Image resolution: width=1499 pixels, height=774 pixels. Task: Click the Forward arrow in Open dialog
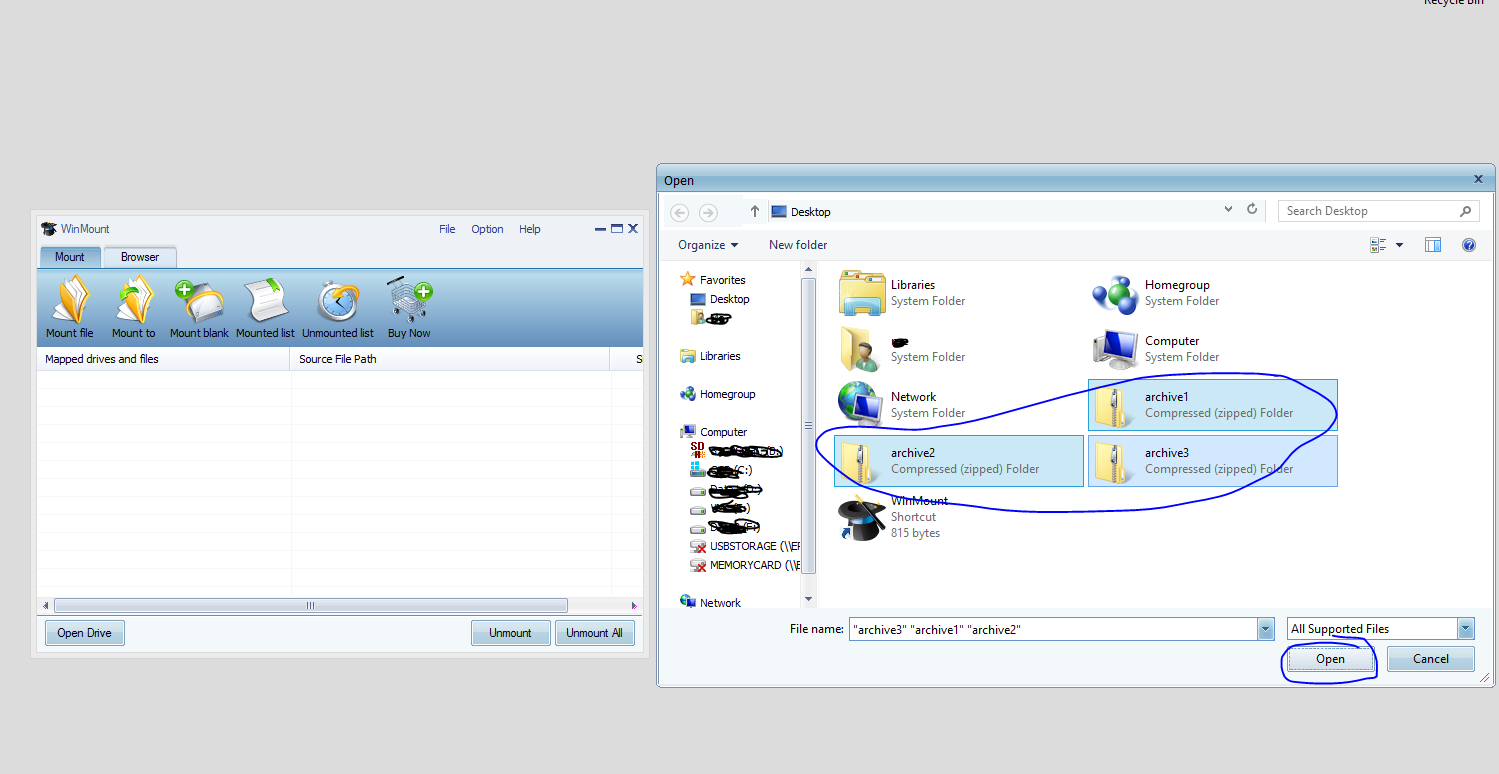click(708, 212)
